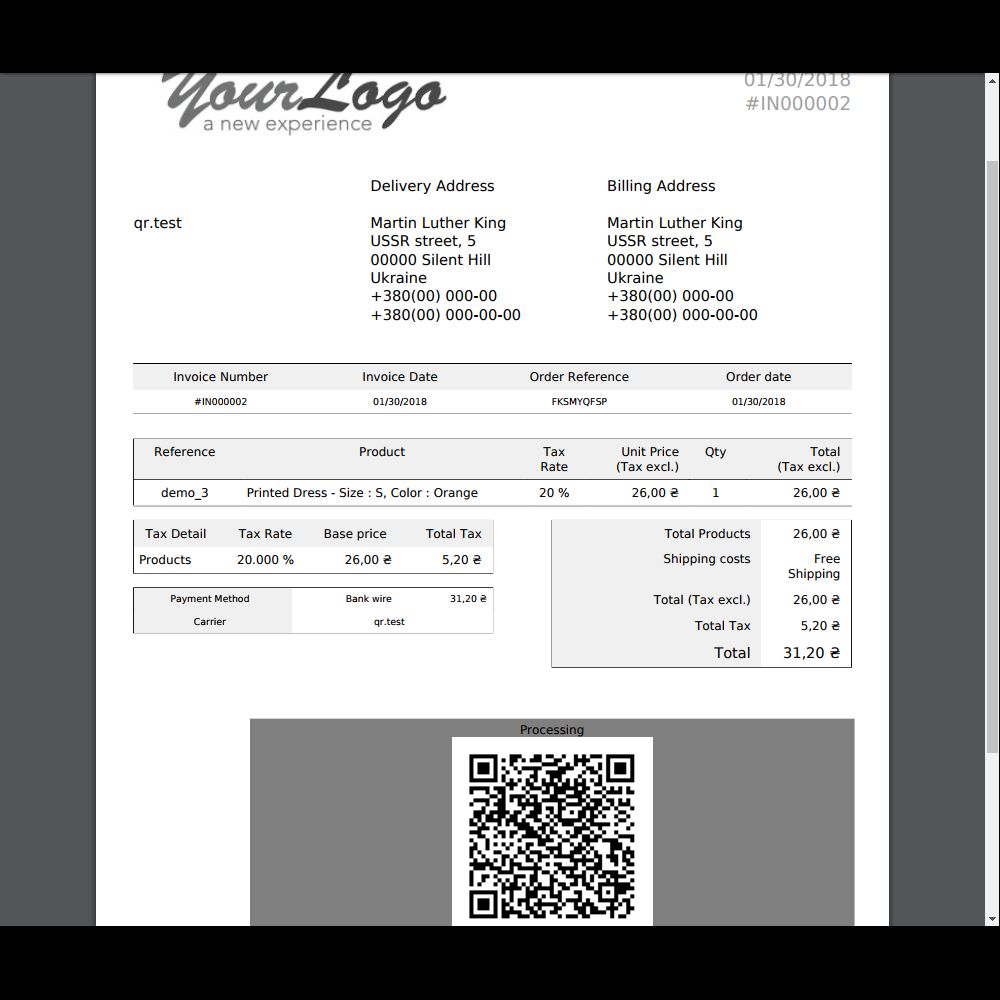Click the scrollbar down arrow
This screenshot has width=1000, height=1000.
[x=992, y=919]
